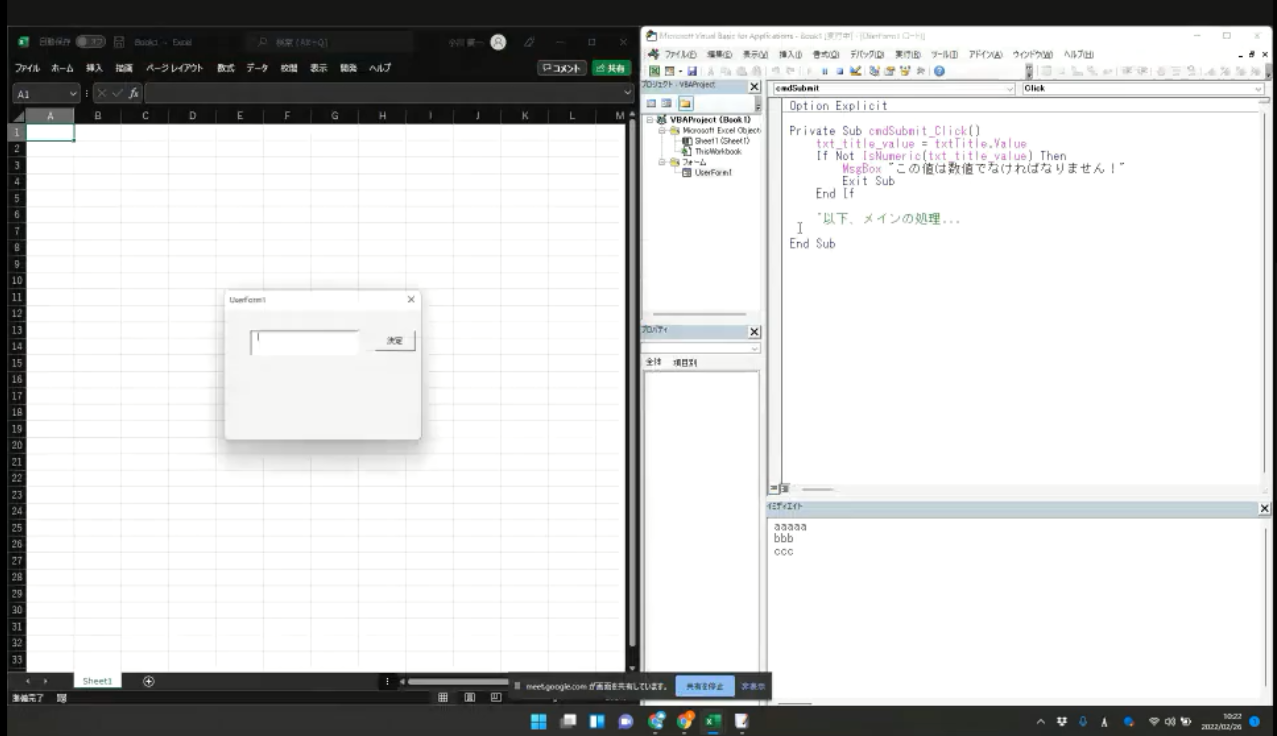Screen dimensions: 1277x736
Task: Open the Click procedure dropdown
Action: click(1258, 89)
